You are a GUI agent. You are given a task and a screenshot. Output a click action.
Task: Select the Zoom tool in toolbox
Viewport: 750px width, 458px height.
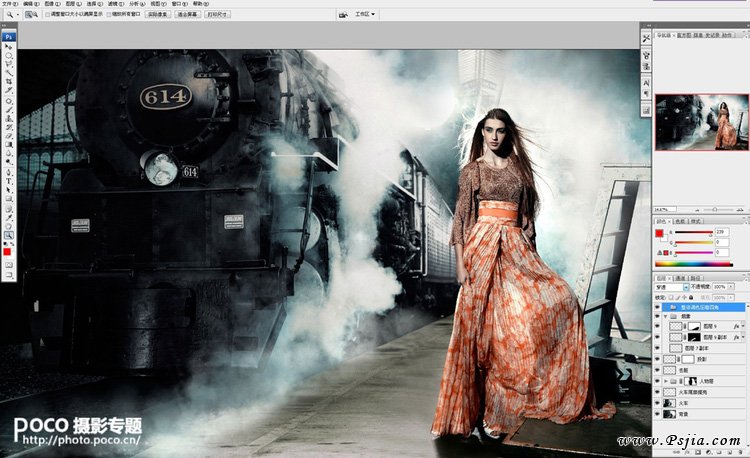tap(9, 234)
